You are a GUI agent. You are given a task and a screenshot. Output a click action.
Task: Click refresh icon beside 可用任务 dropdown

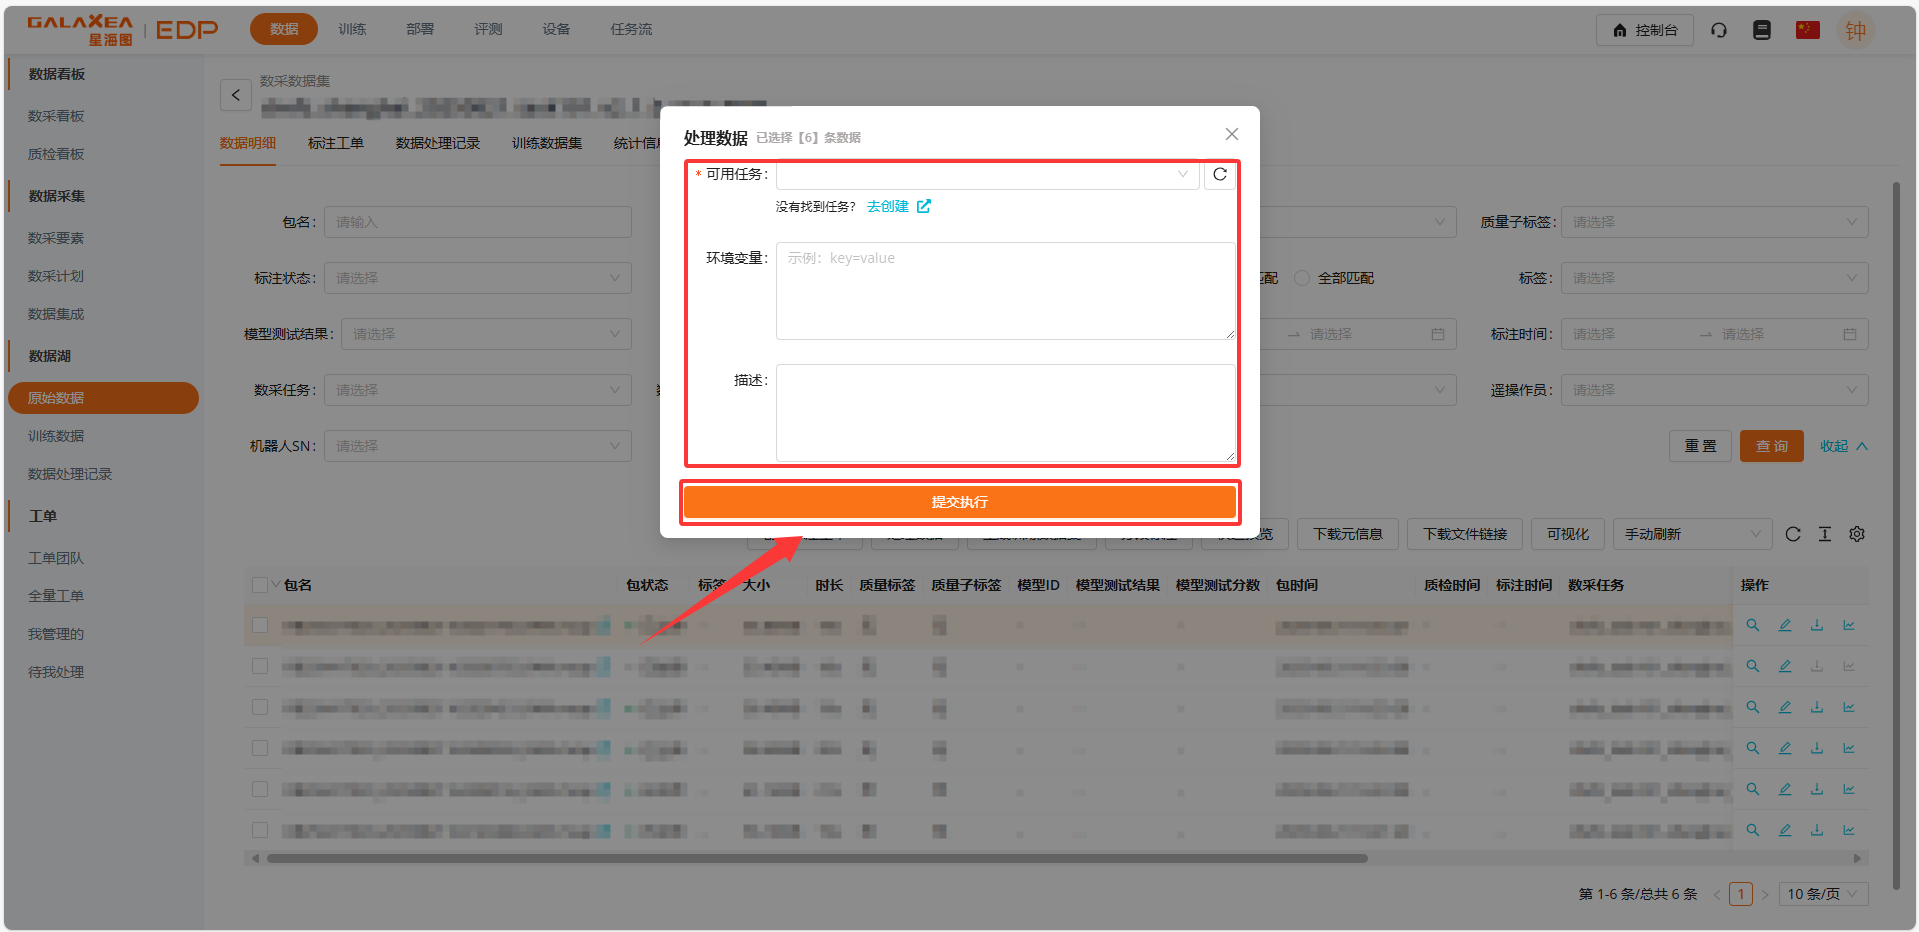(x=1219, y=175)
